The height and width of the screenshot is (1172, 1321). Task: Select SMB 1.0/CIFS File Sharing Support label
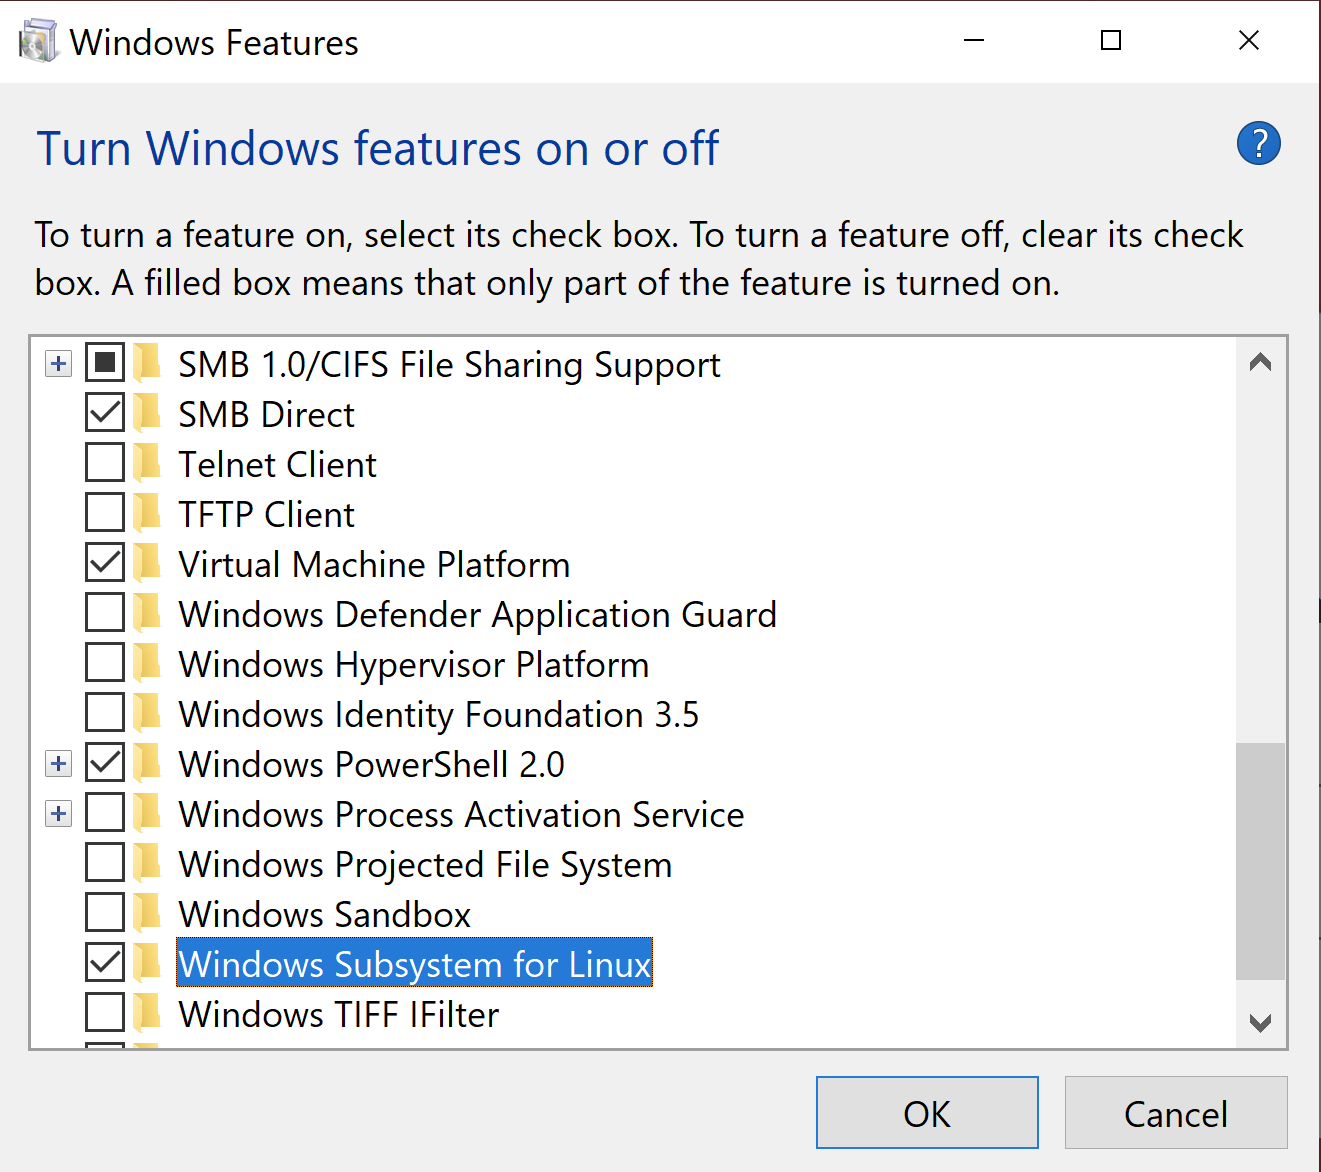[449, 365]
